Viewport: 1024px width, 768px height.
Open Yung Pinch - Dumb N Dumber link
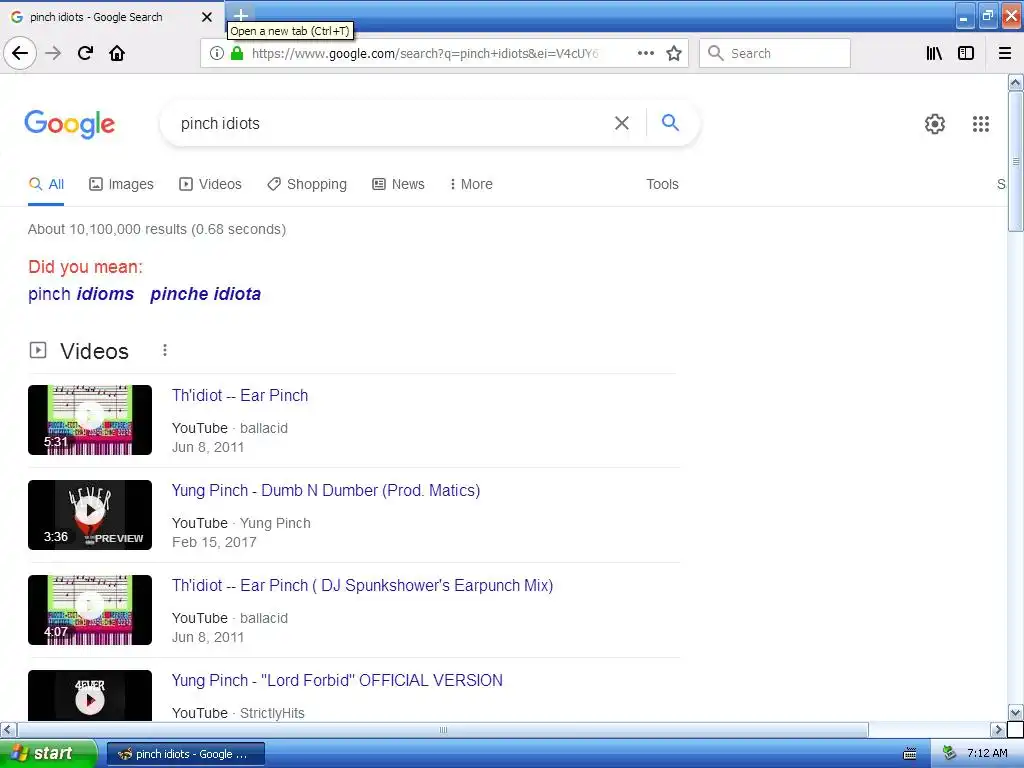[326, 490]
